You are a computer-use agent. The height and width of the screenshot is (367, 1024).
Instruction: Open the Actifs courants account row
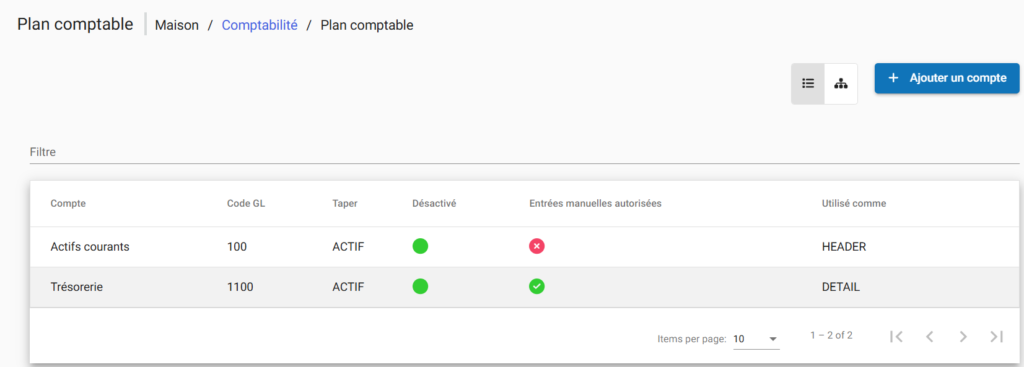pos(526,247)
